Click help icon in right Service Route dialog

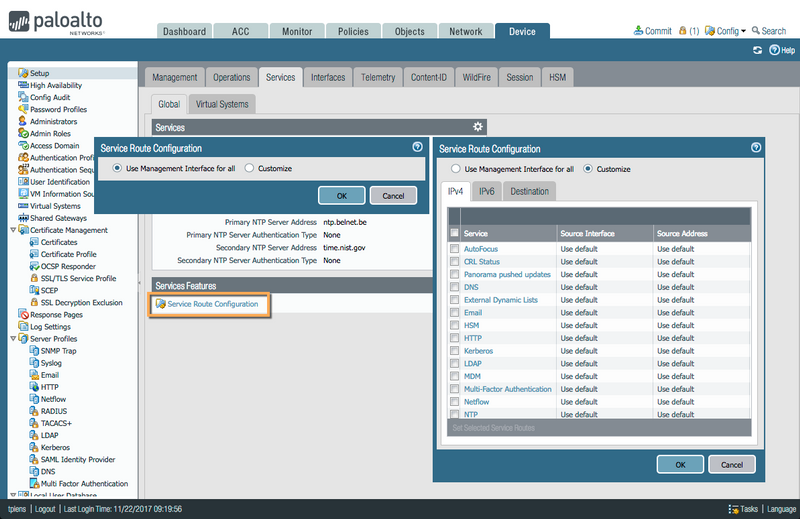756,147
